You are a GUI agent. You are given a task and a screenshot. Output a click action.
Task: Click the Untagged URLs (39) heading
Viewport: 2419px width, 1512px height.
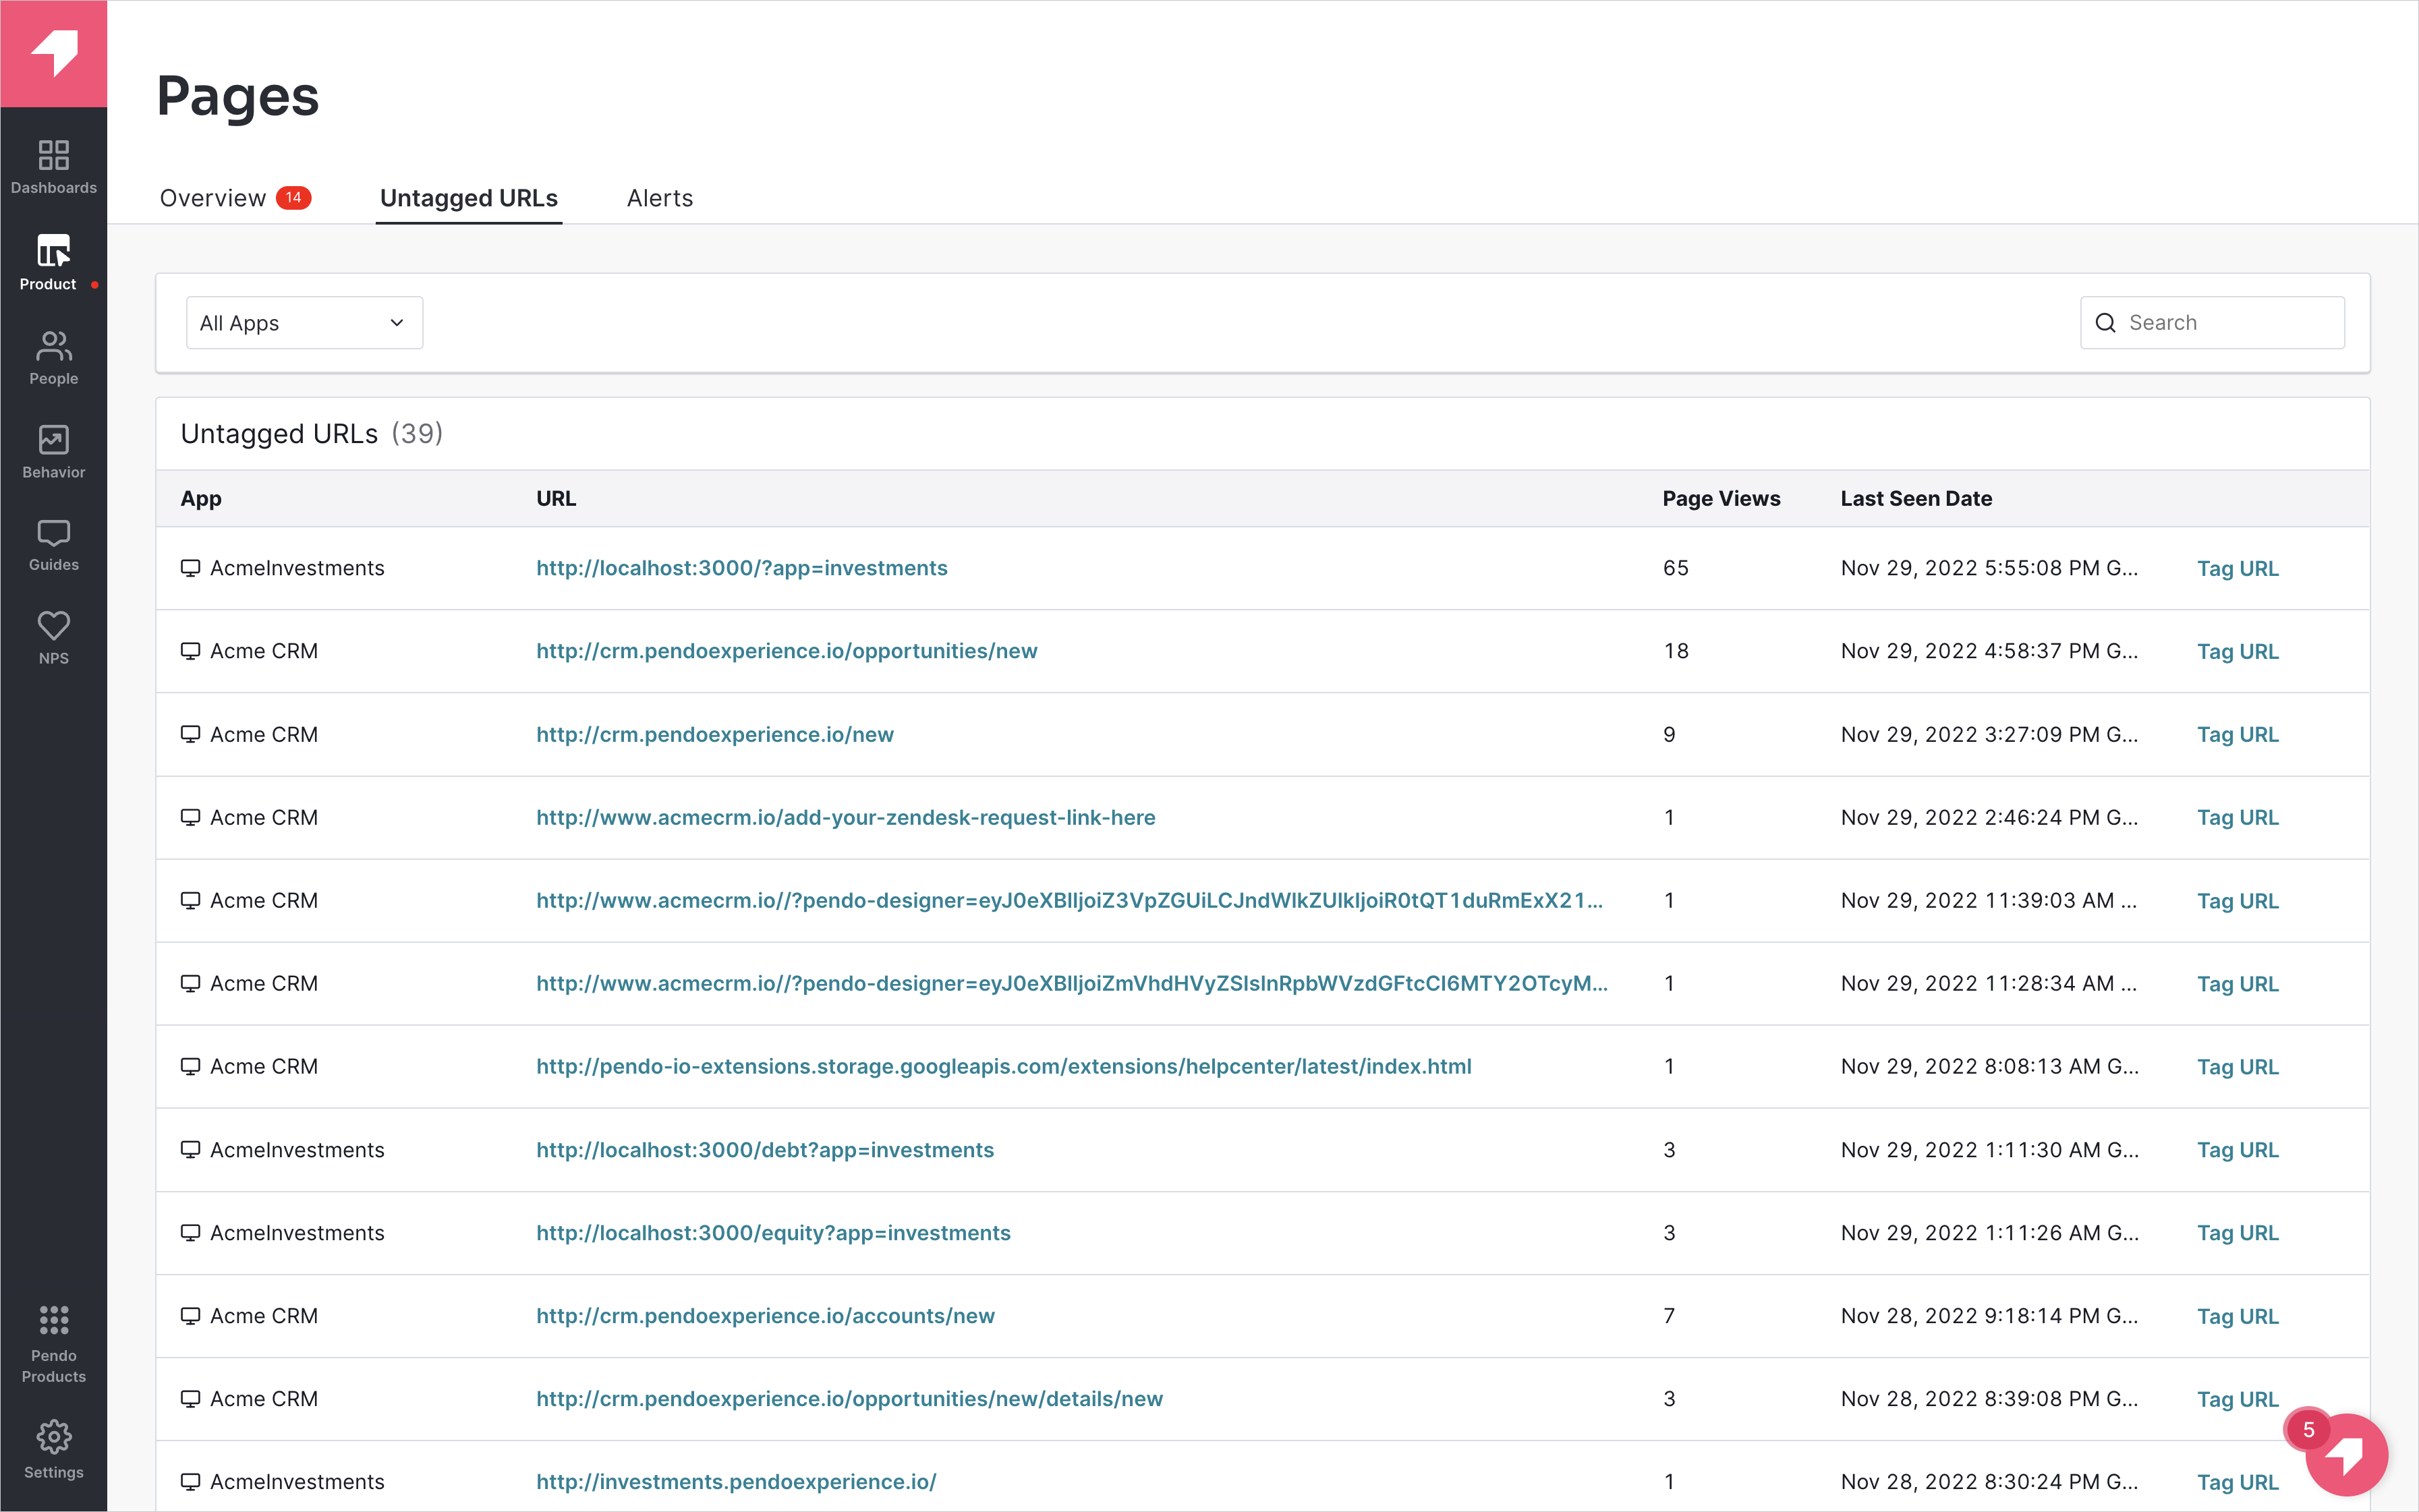tap(311, 434)
